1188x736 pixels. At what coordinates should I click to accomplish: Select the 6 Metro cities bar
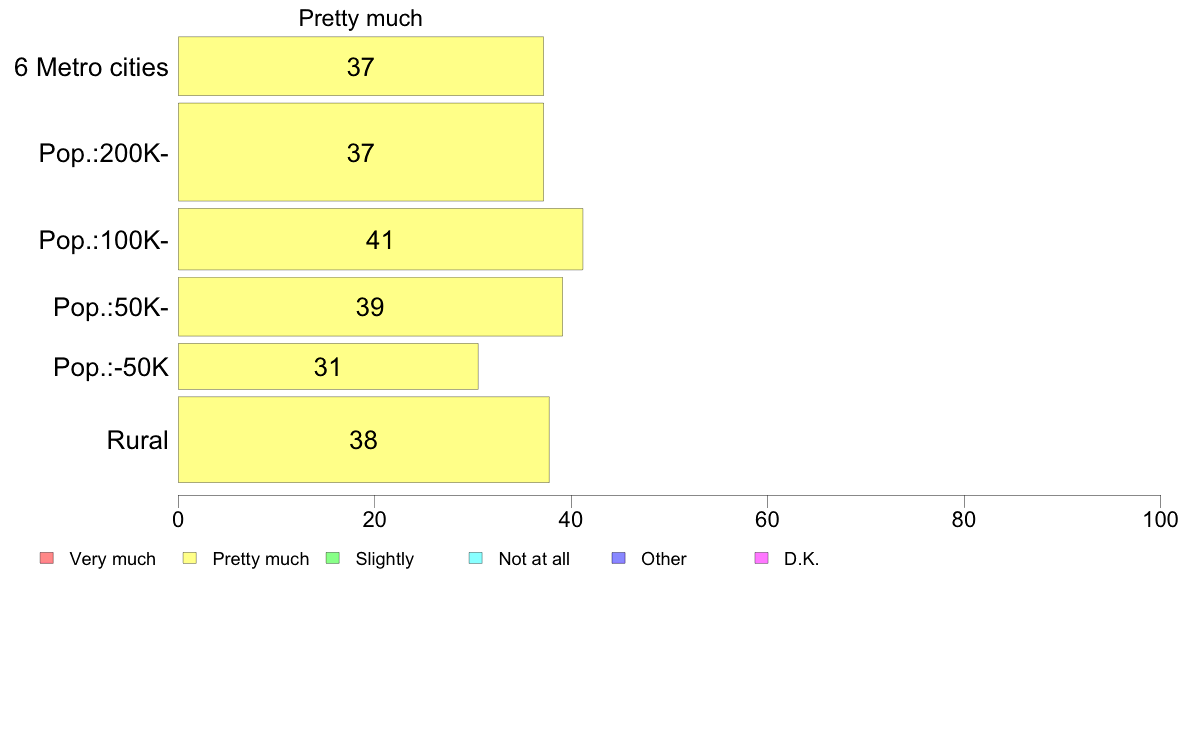pyautogui.click(x=361, y=66)
